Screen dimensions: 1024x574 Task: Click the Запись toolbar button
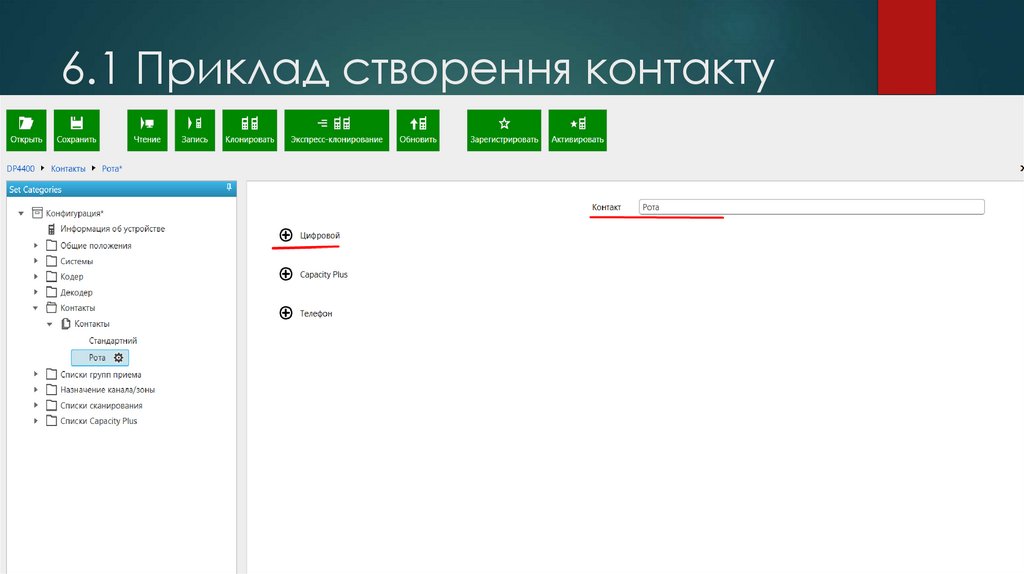pyautogui.click(x=195, y=130)
